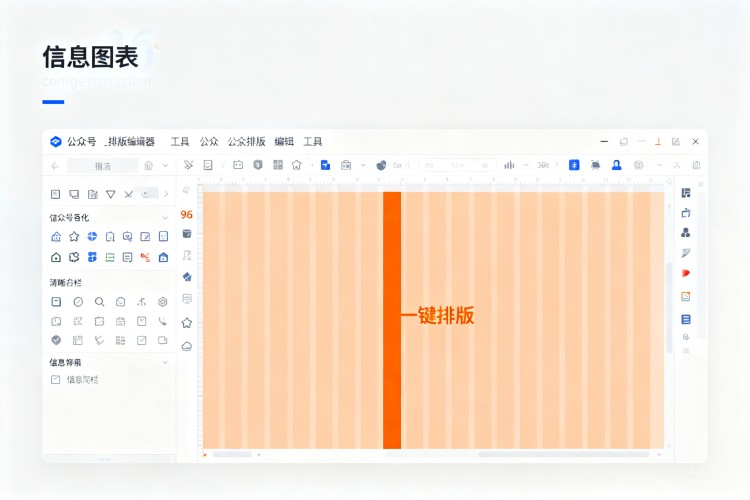Click the briefcase icon in the top toolbar

[346, 165]
